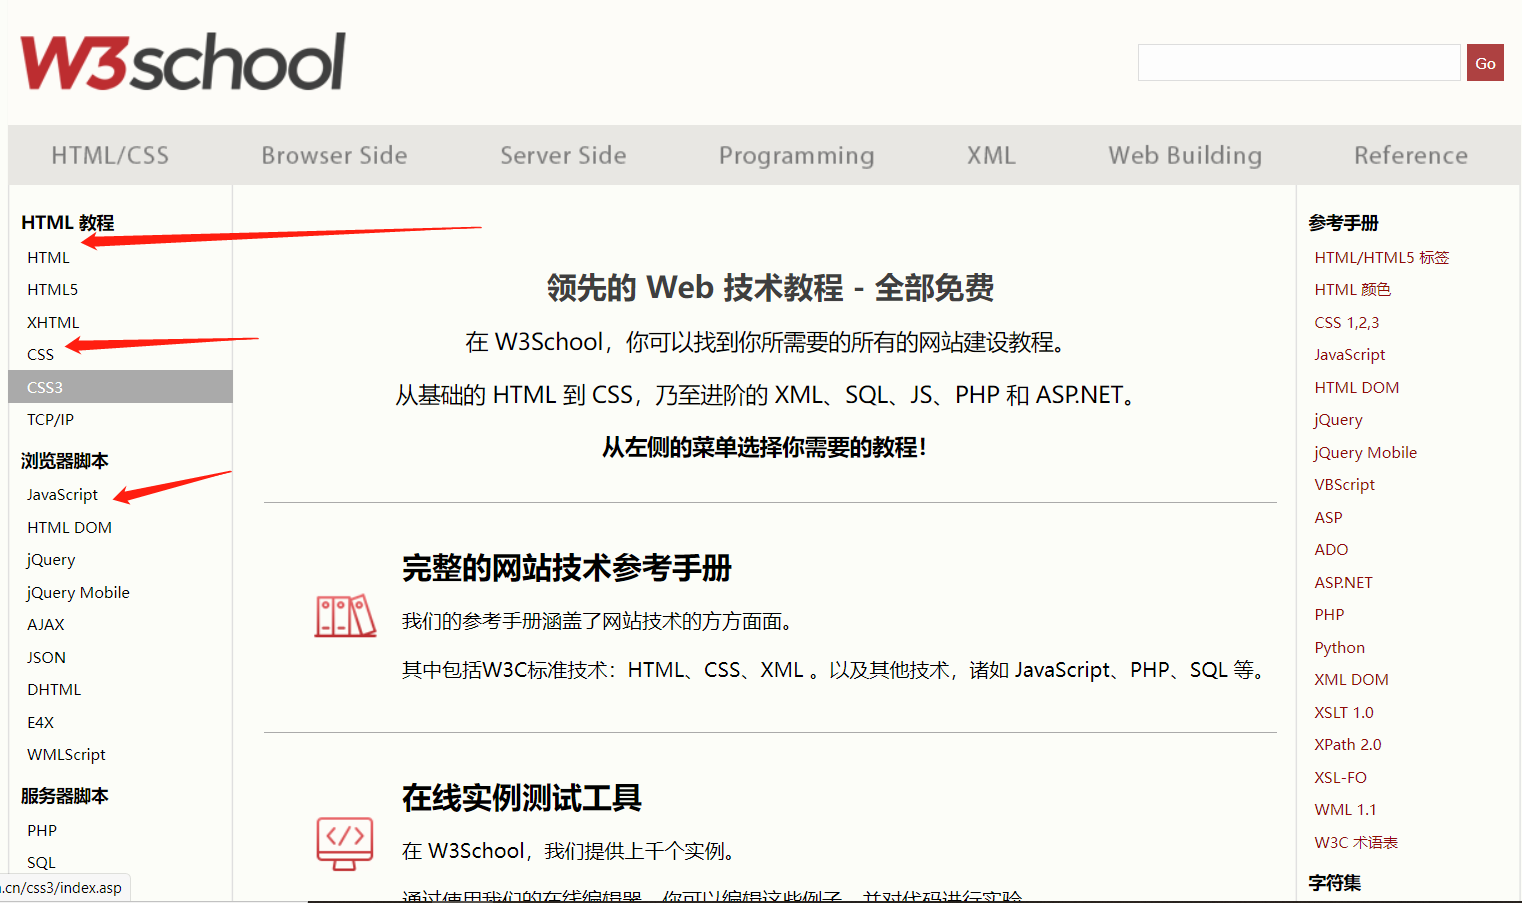
Task: Open the VBScript reference link
Action: [x=1344, y=484]
